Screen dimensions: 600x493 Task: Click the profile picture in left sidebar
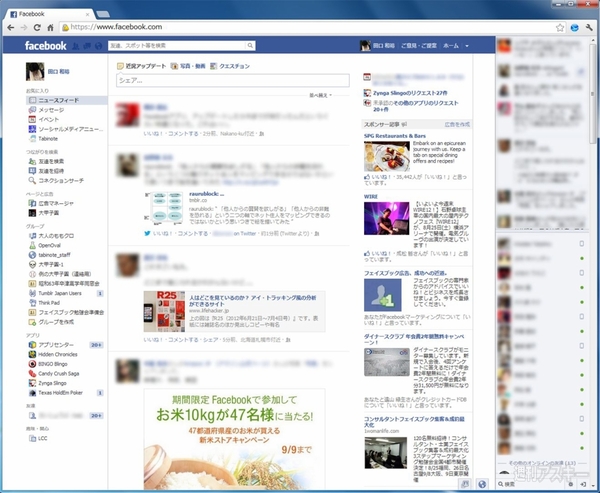tap(35, 72)
